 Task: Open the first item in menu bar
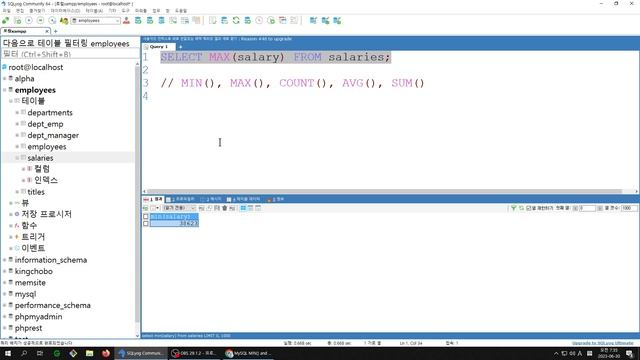pos(7,11)
